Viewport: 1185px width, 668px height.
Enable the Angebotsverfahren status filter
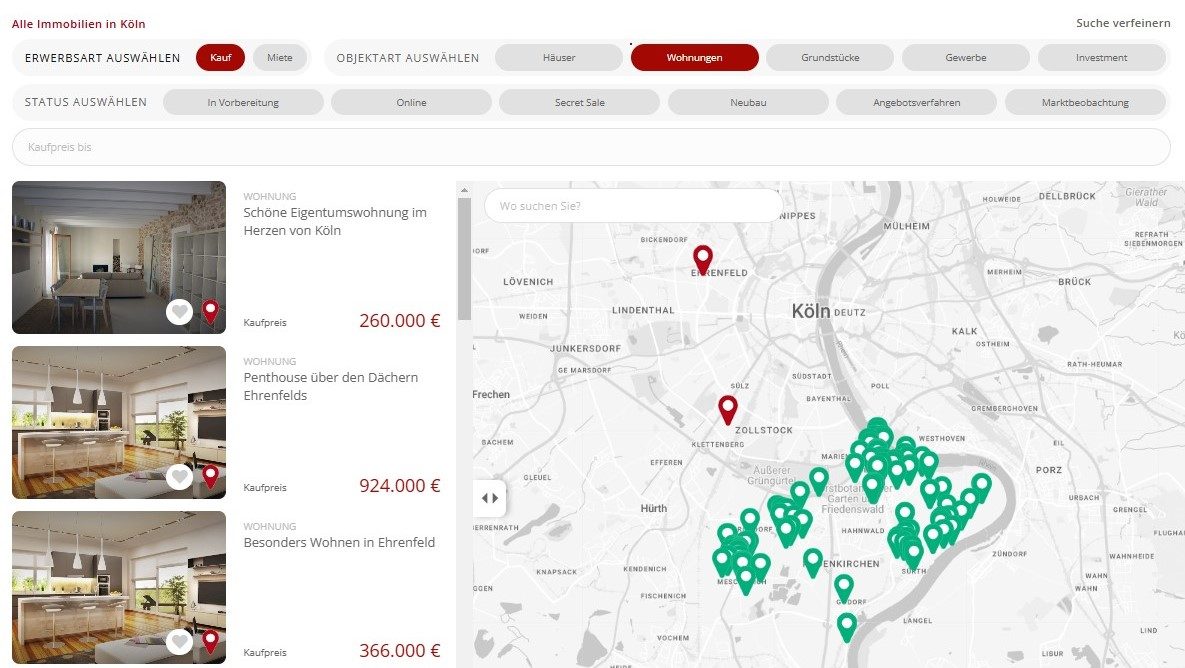click(917, 102)
